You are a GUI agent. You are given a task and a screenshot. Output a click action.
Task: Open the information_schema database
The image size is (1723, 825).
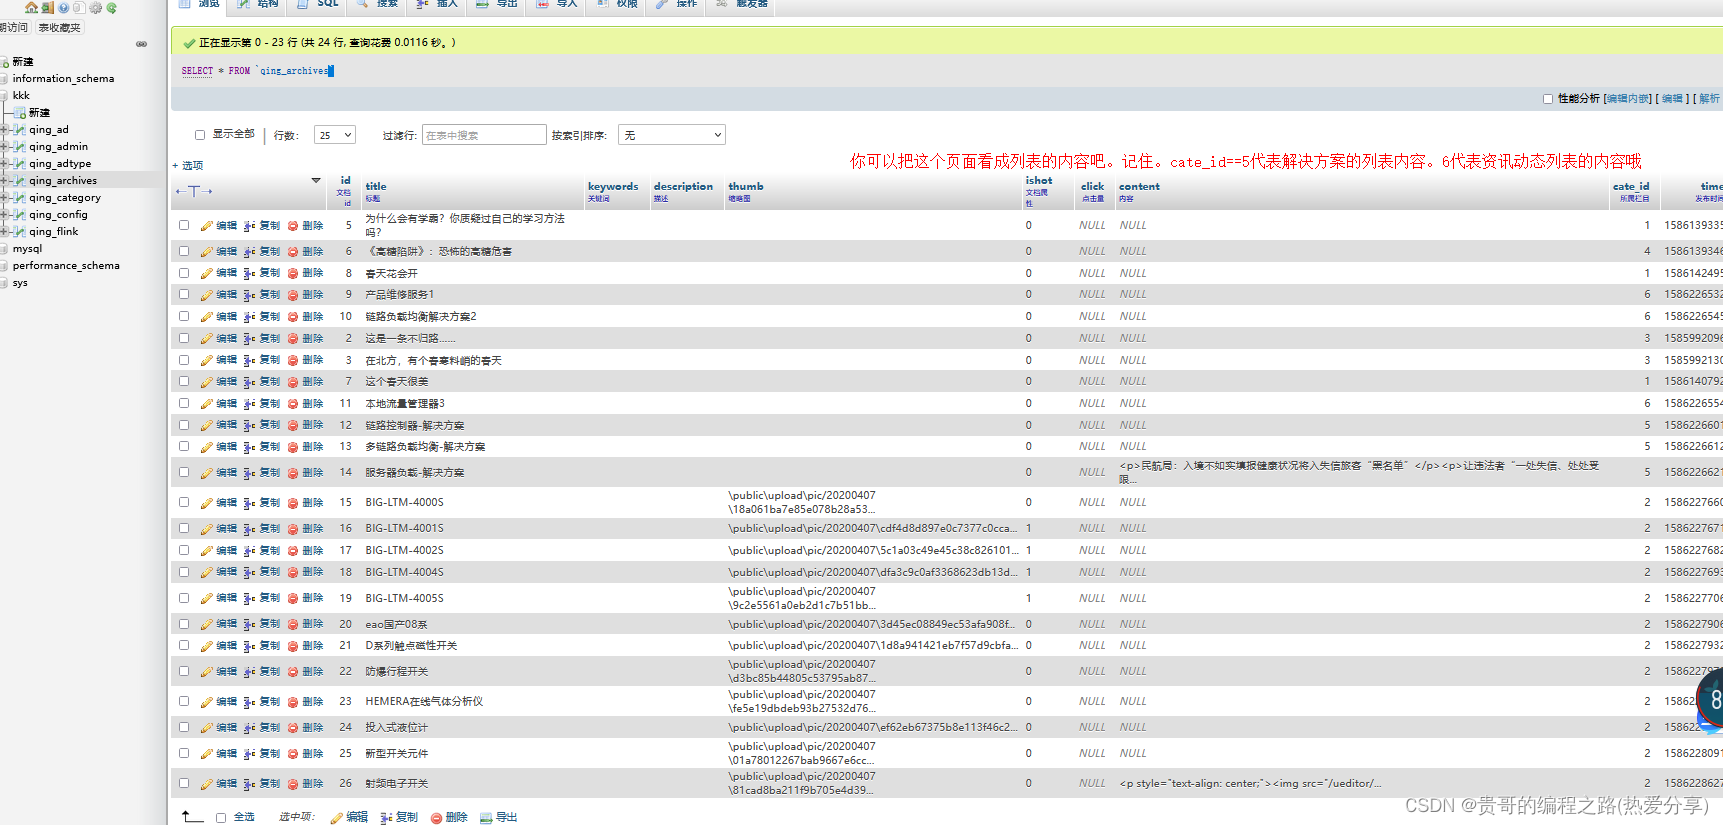[63, 78]
